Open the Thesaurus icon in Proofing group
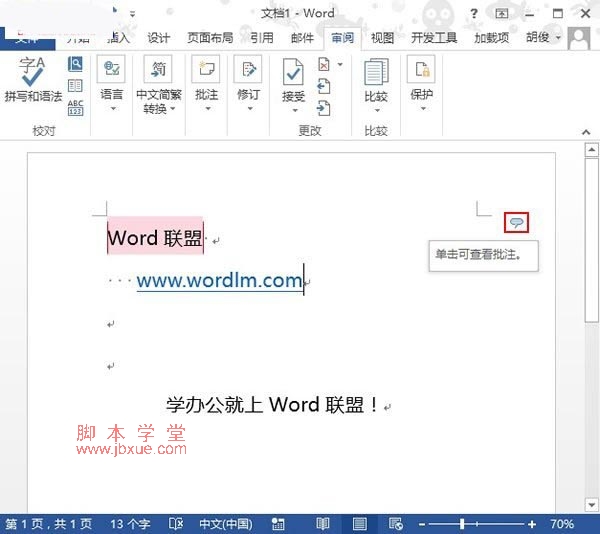 [75, 86]
